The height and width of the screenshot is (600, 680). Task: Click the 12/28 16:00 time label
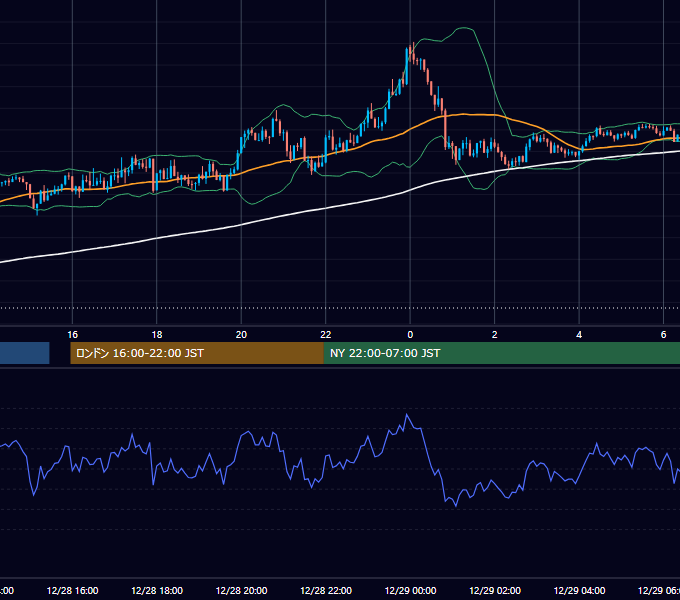72,590
